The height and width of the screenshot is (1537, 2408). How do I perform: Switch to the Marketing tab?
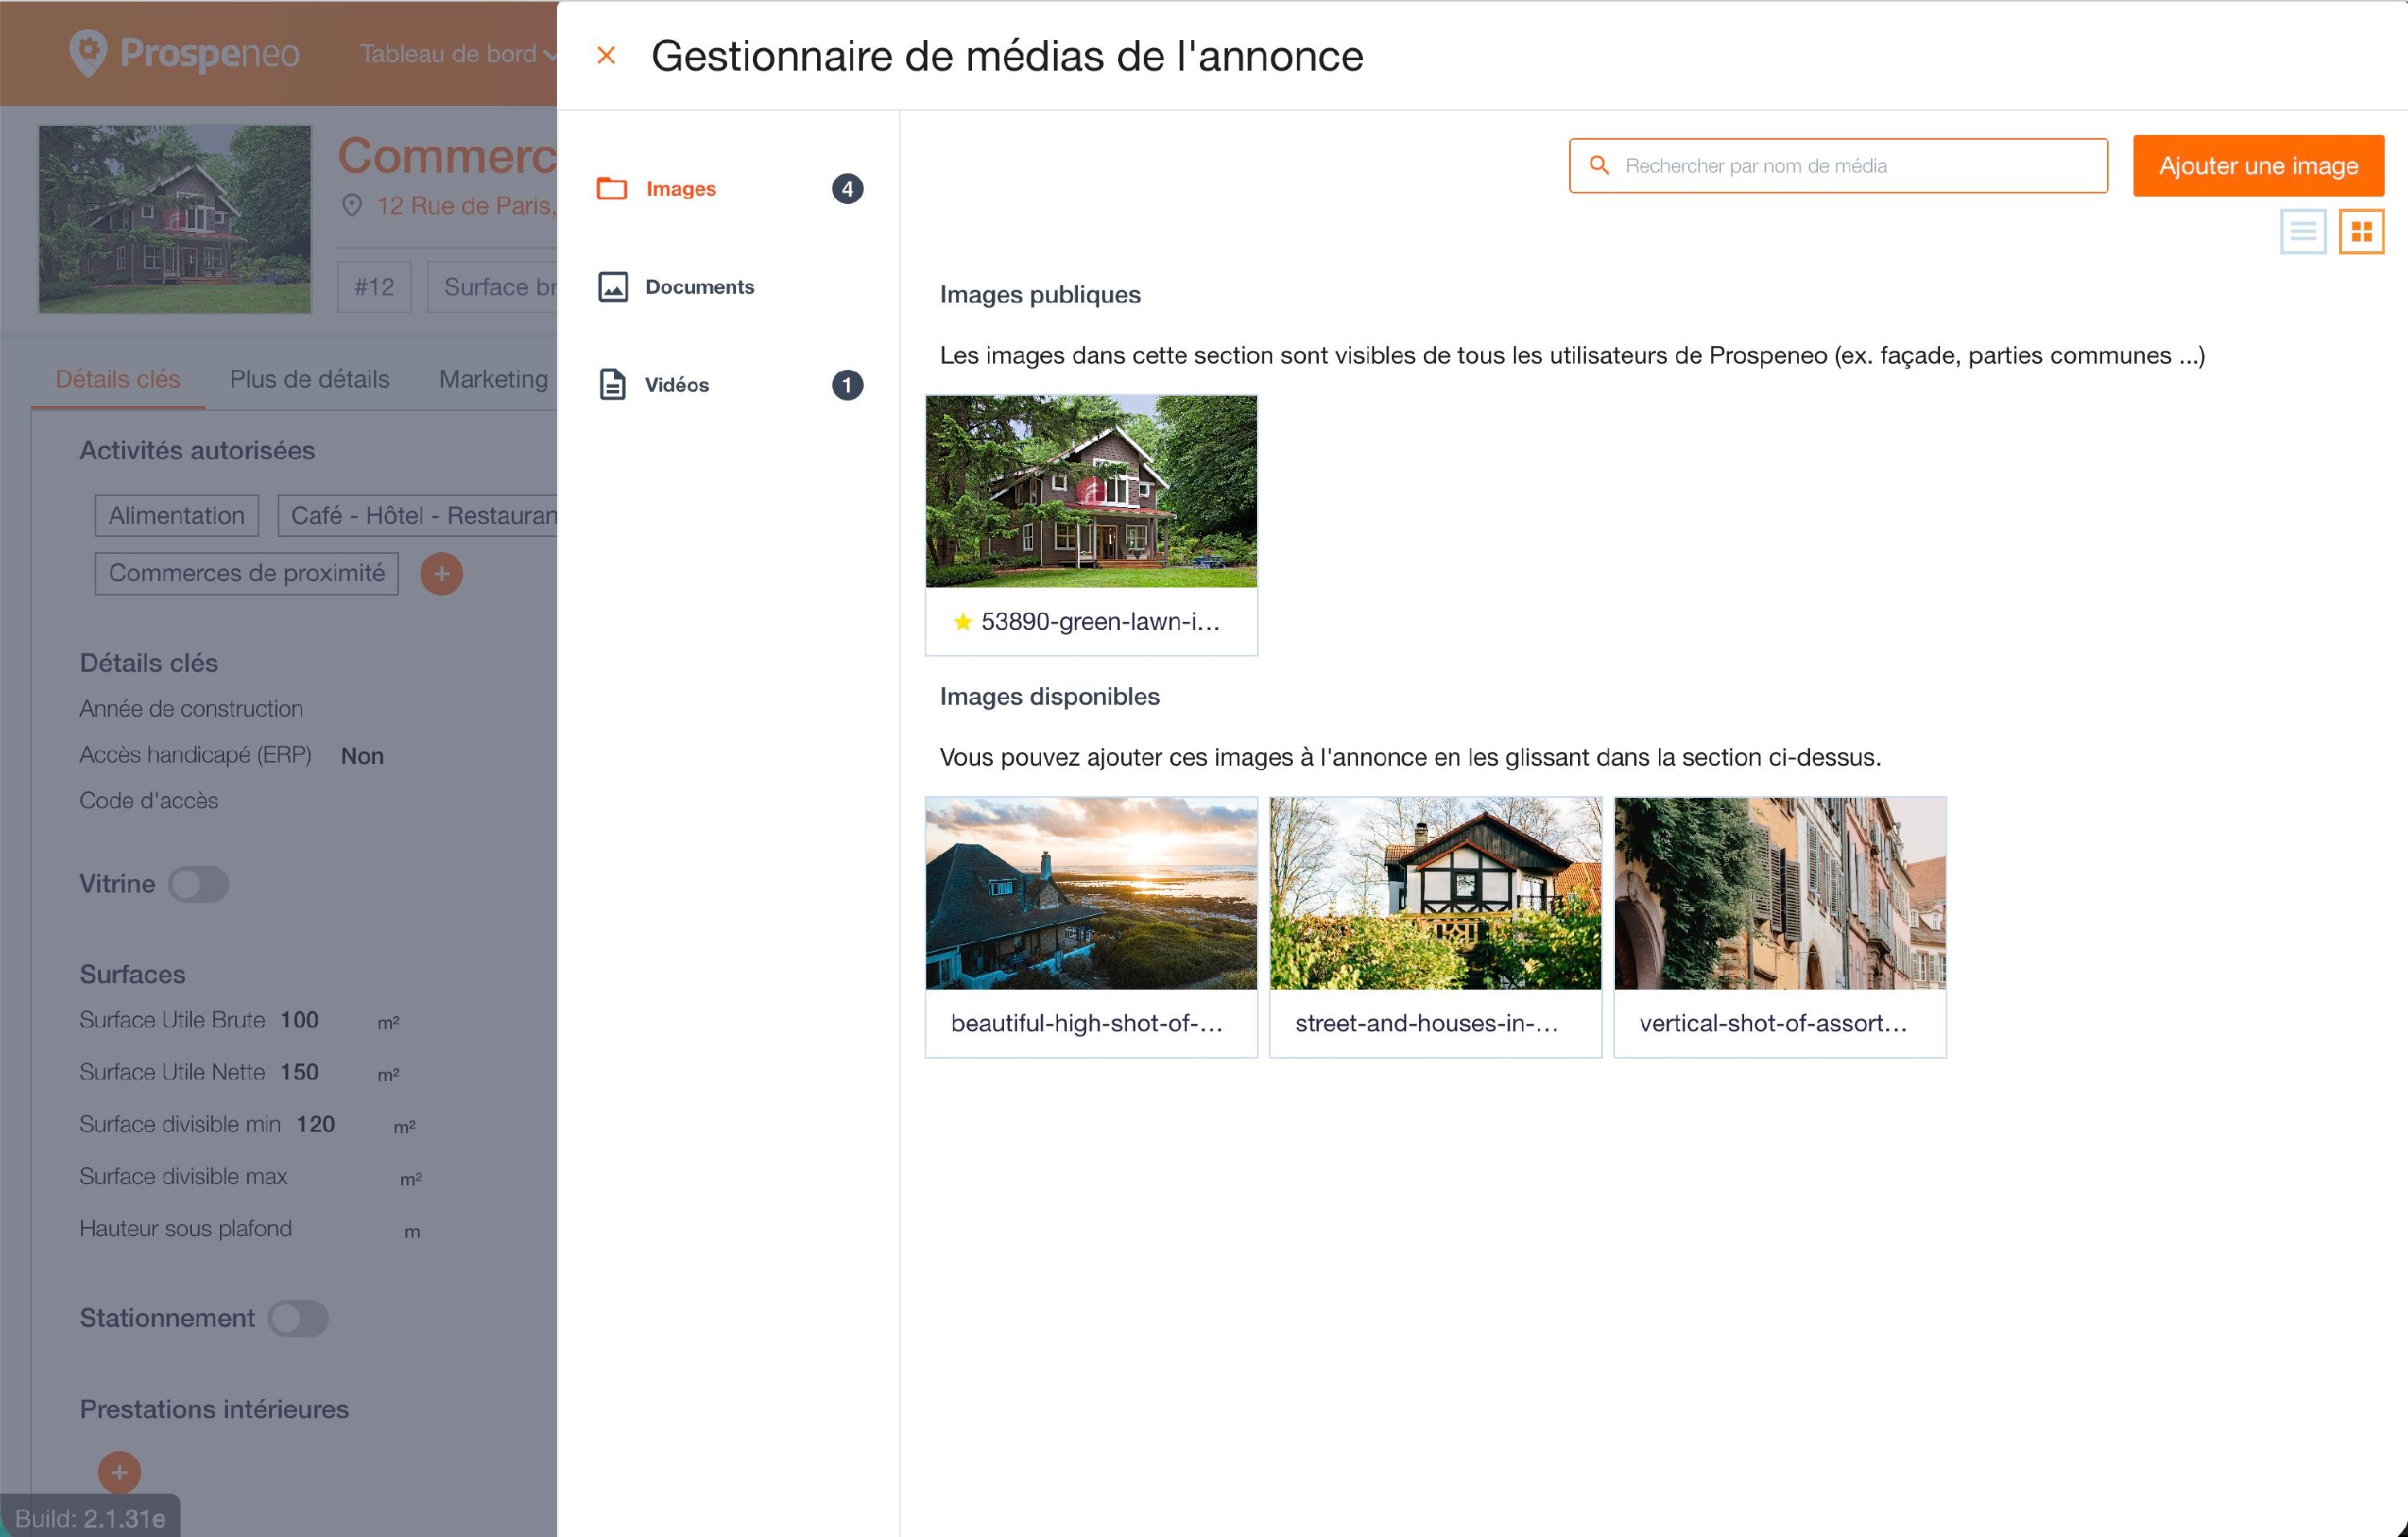(494, 379)
